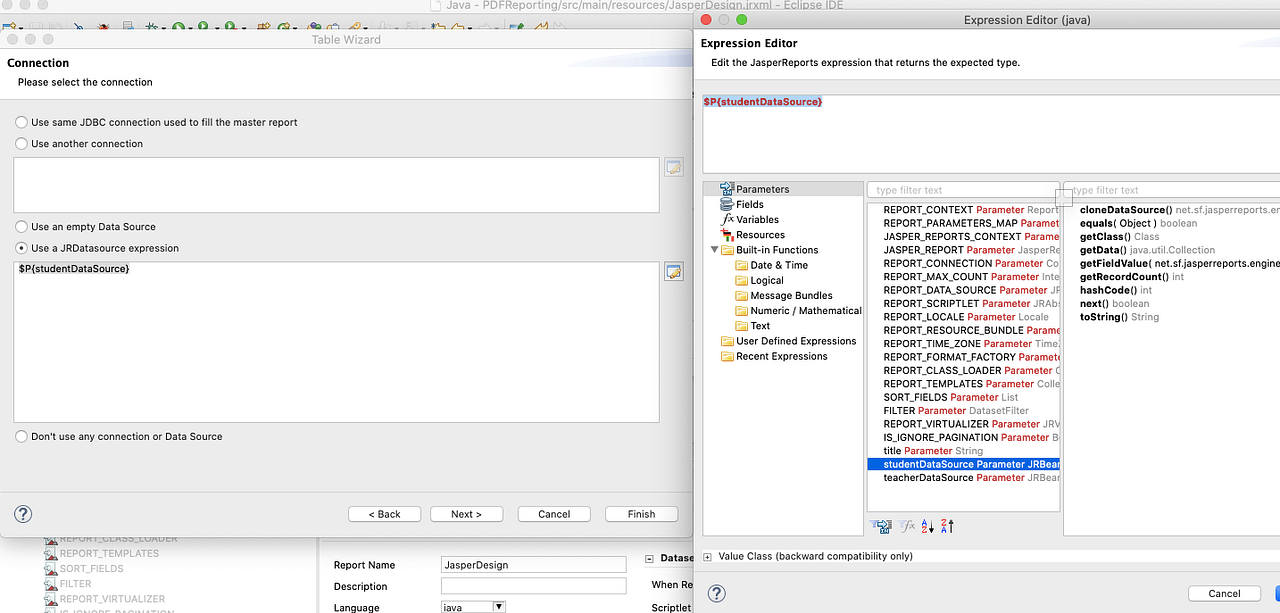Screen dimensions: 1280x613
Task: Open the Text functions folder
Action: 760,326
